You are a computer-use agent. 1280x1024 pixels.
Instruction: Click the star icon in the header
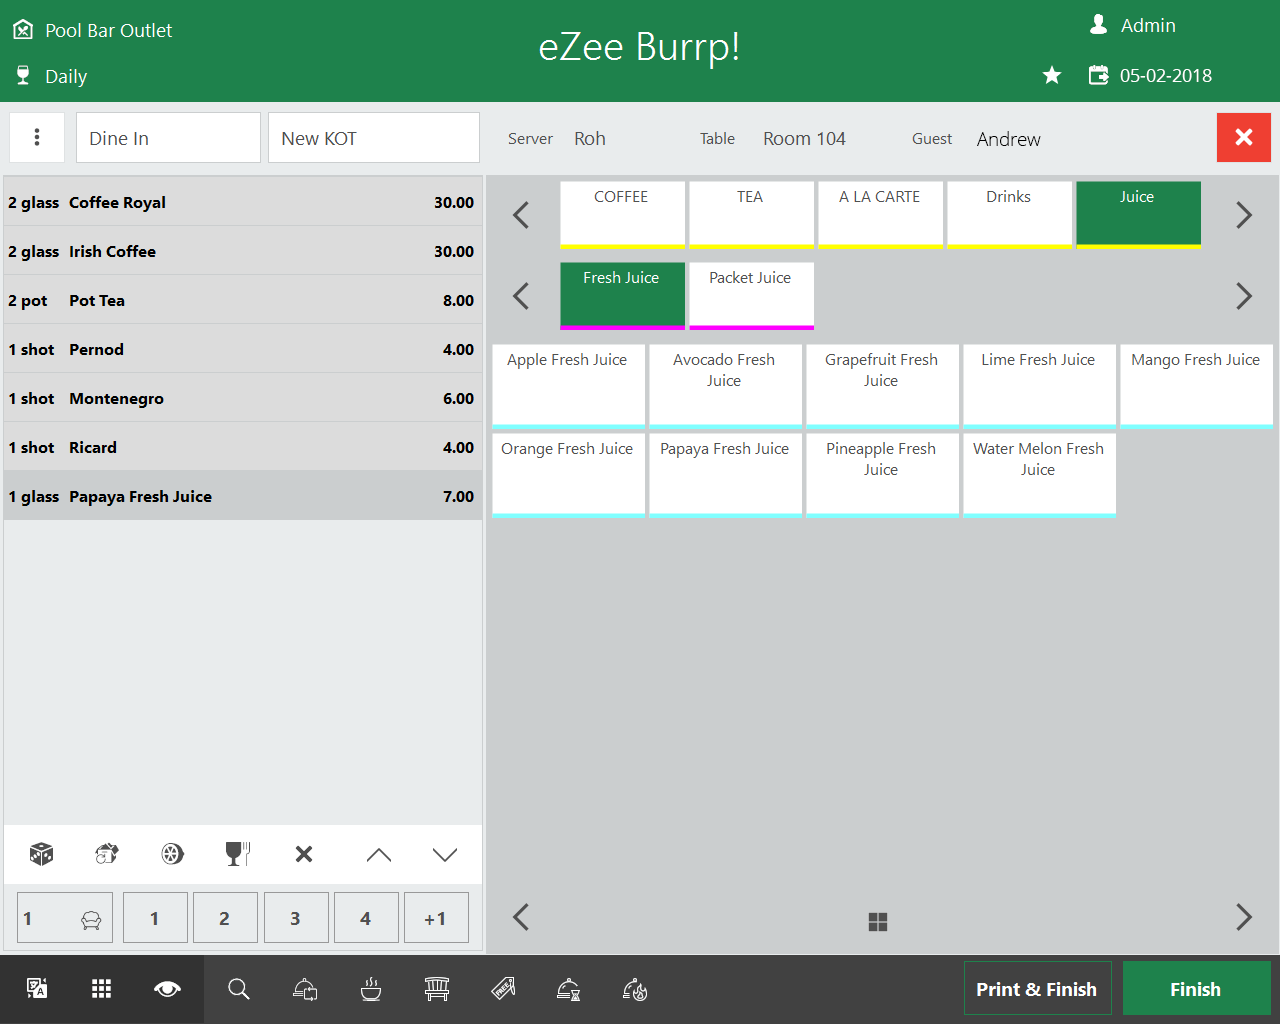click(x=1052, y=75)
